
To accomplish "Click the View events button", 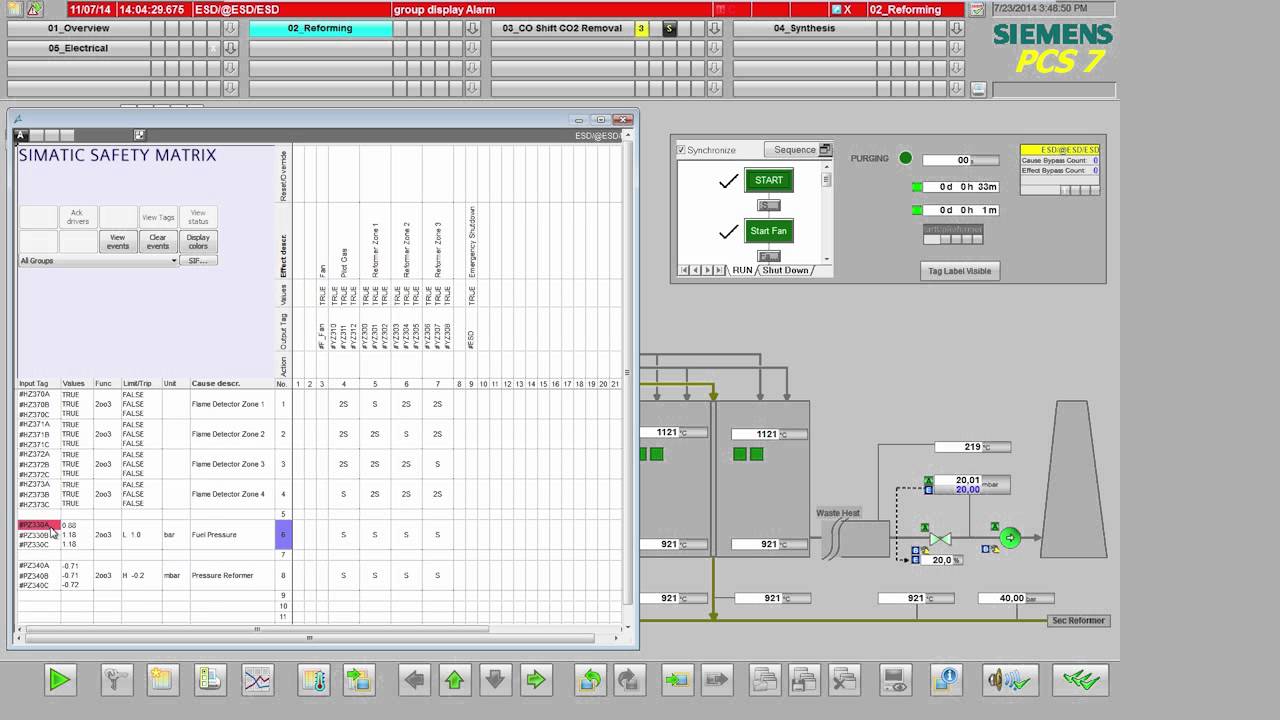I will click(118, 241).
